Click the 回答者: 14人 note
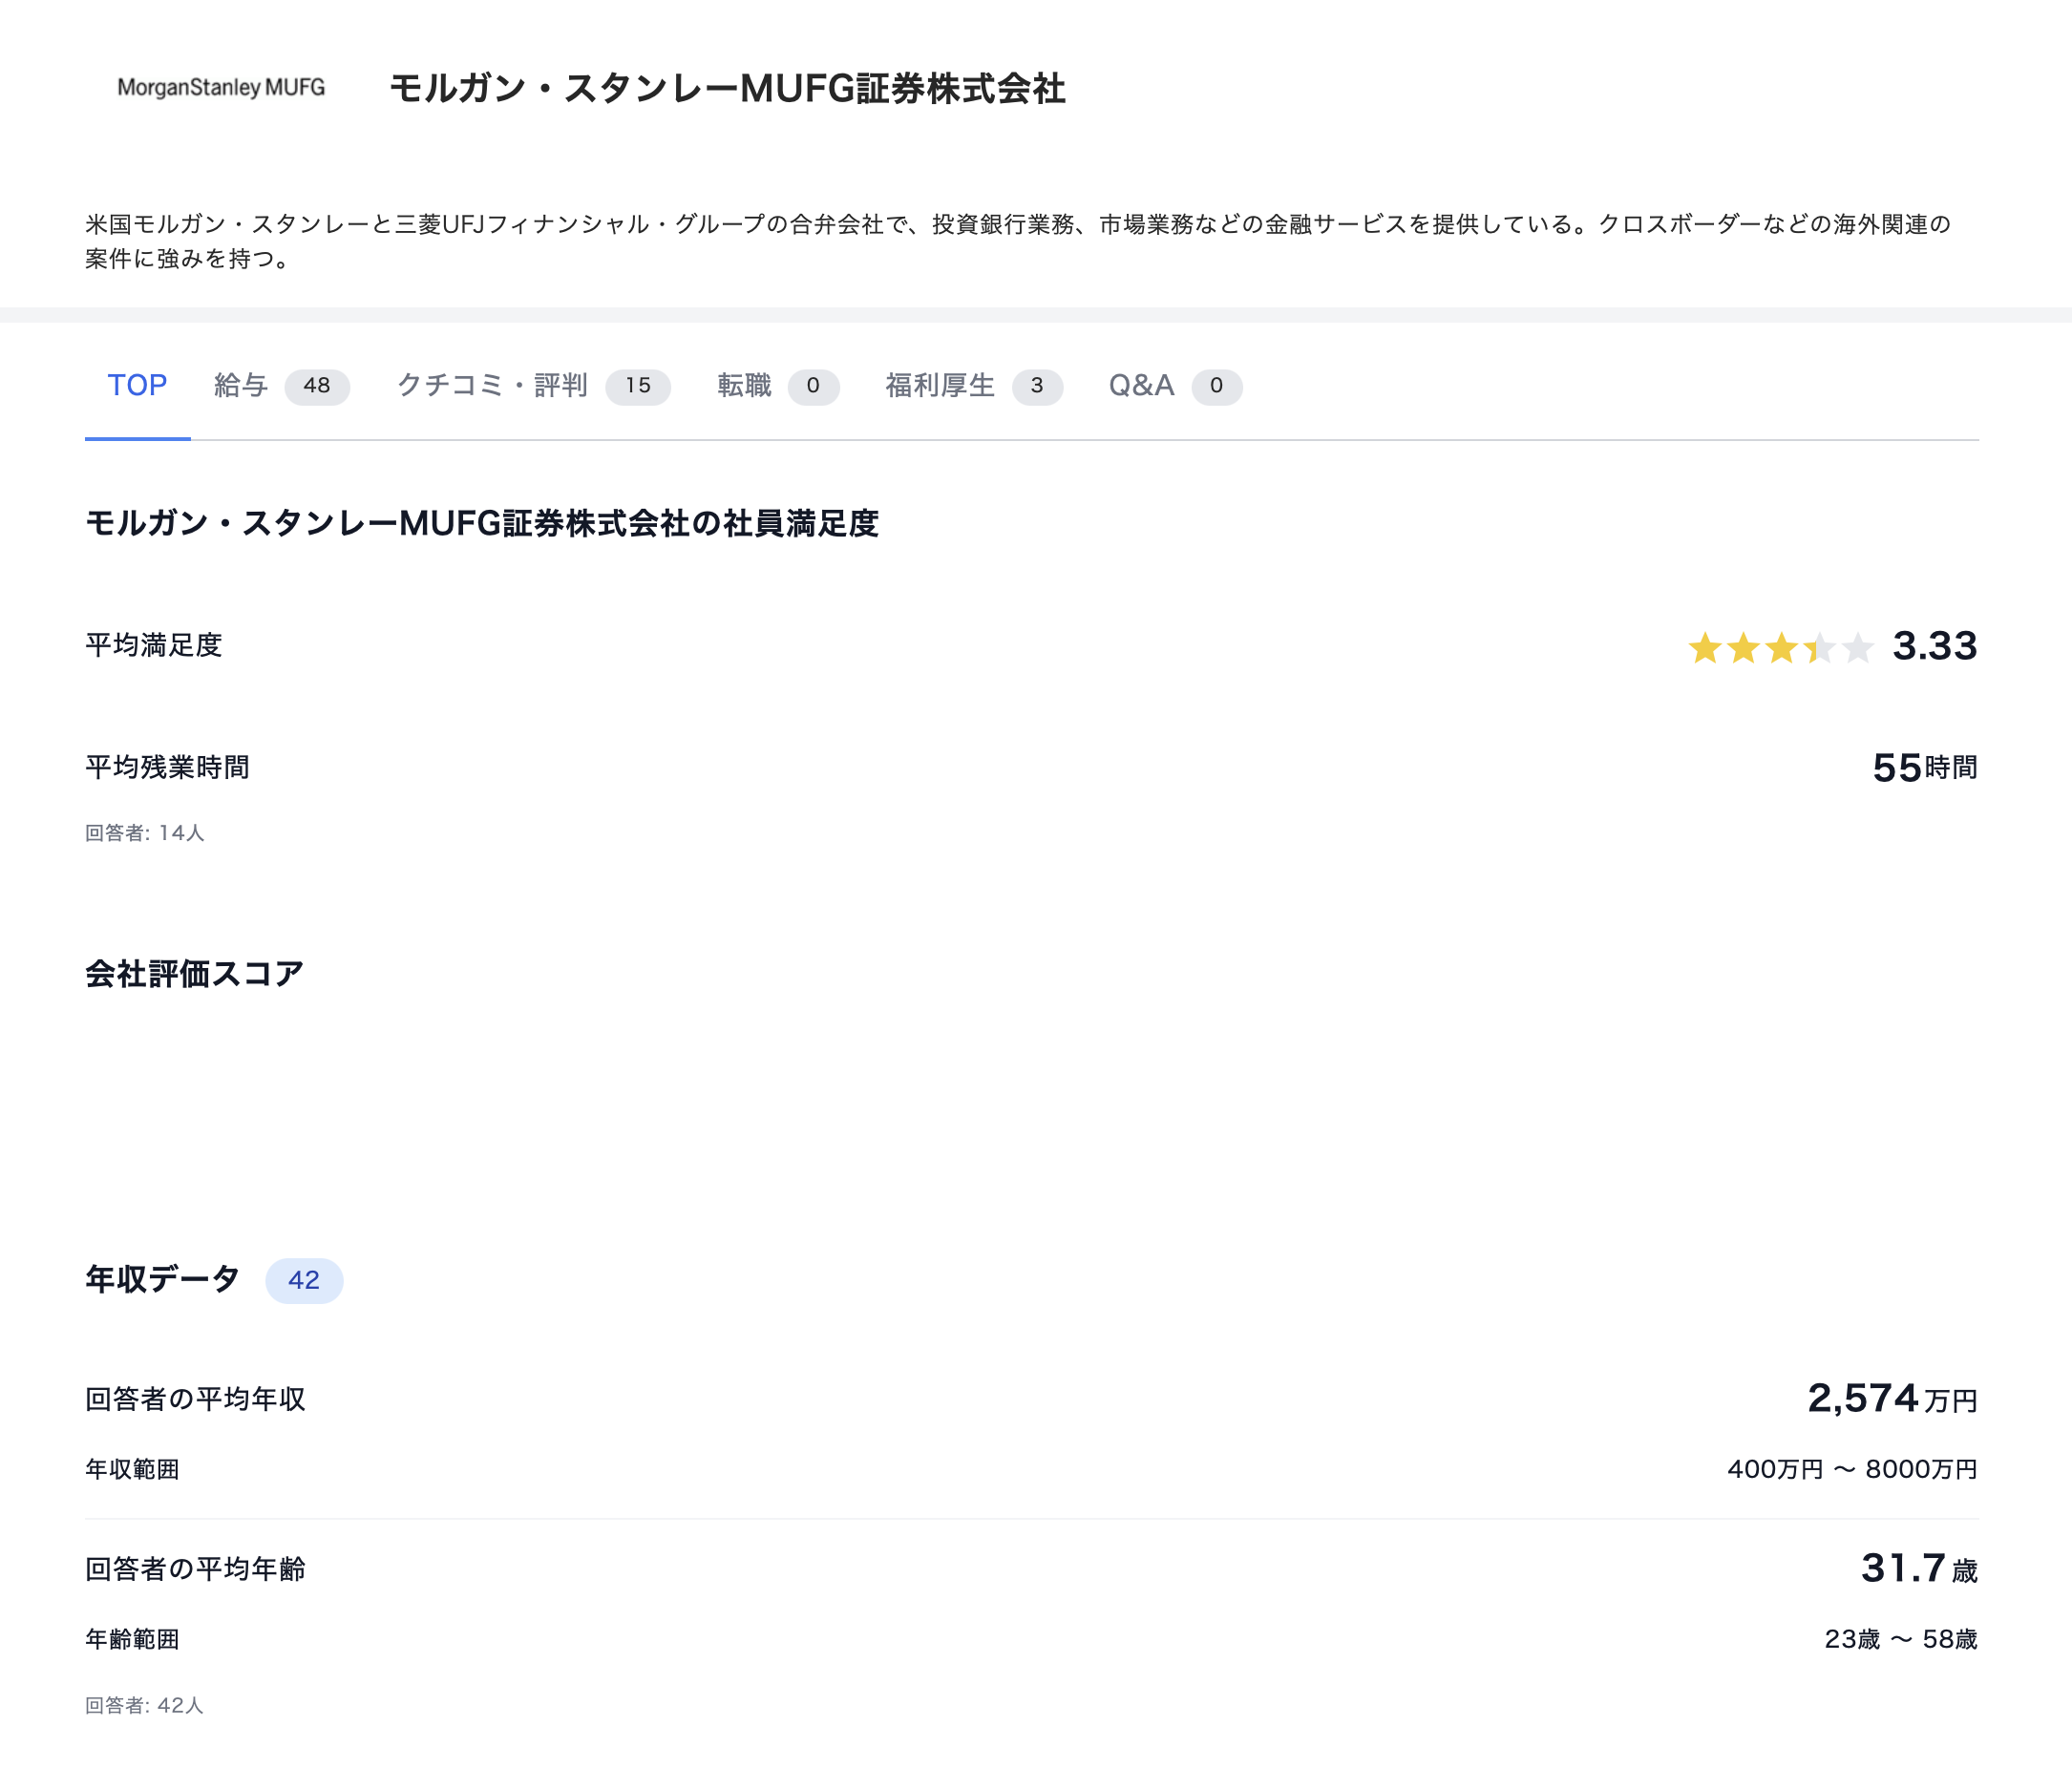 [145, 833]
